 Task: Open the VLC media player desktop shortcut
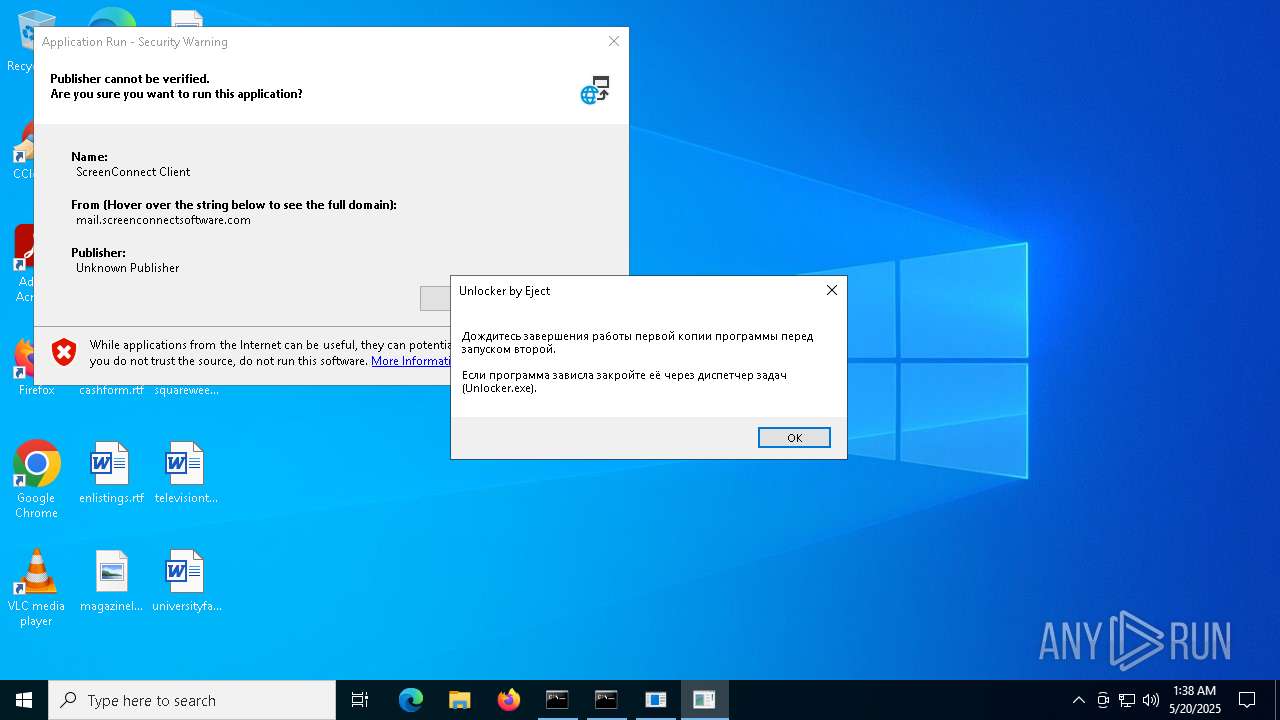tap(36, 588)
